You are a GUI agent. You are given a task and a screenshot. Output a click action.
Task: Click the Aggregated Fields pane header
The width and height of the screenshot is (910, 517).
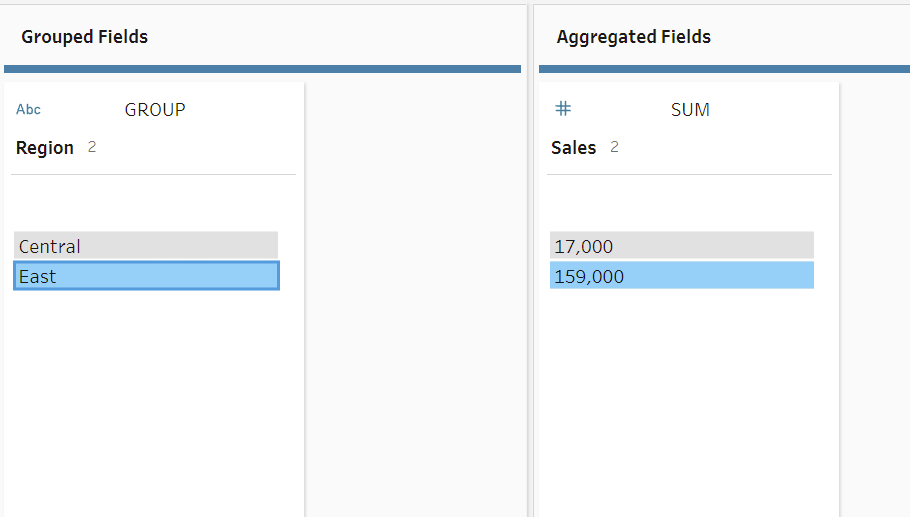point(634,37)
